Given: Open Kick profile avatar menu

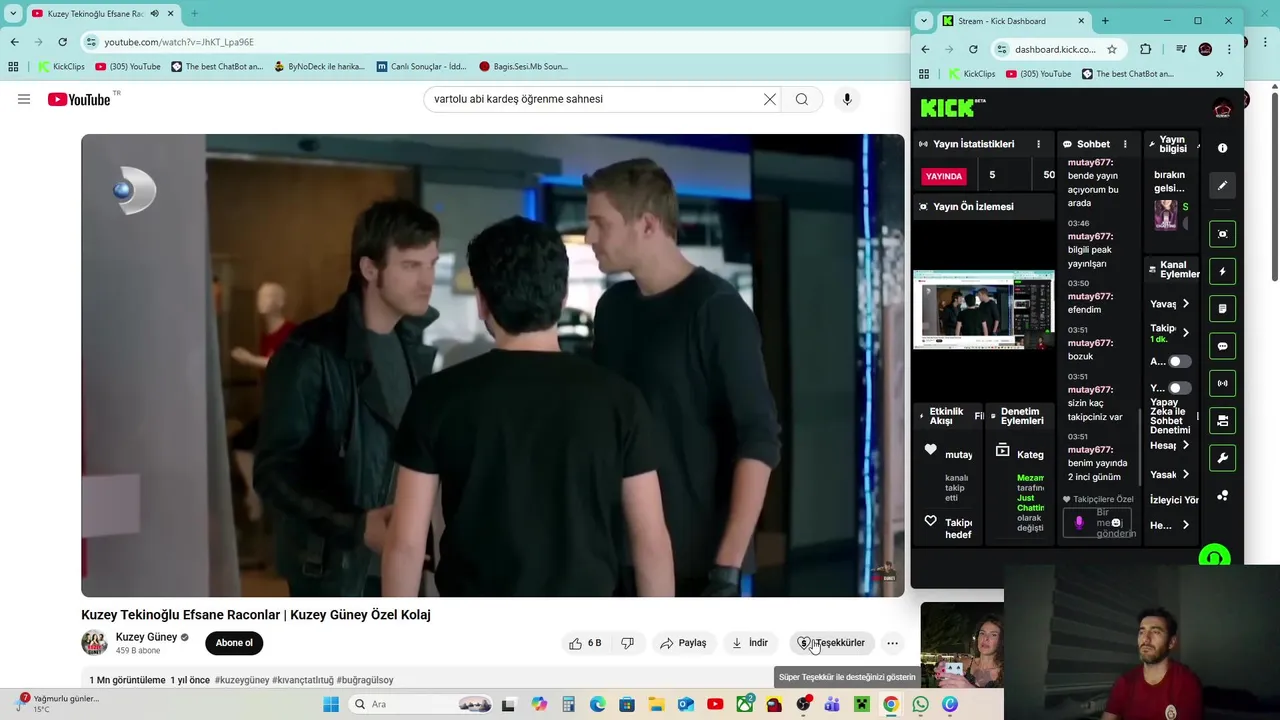Looking at the screenshot, I should 1222,108.
